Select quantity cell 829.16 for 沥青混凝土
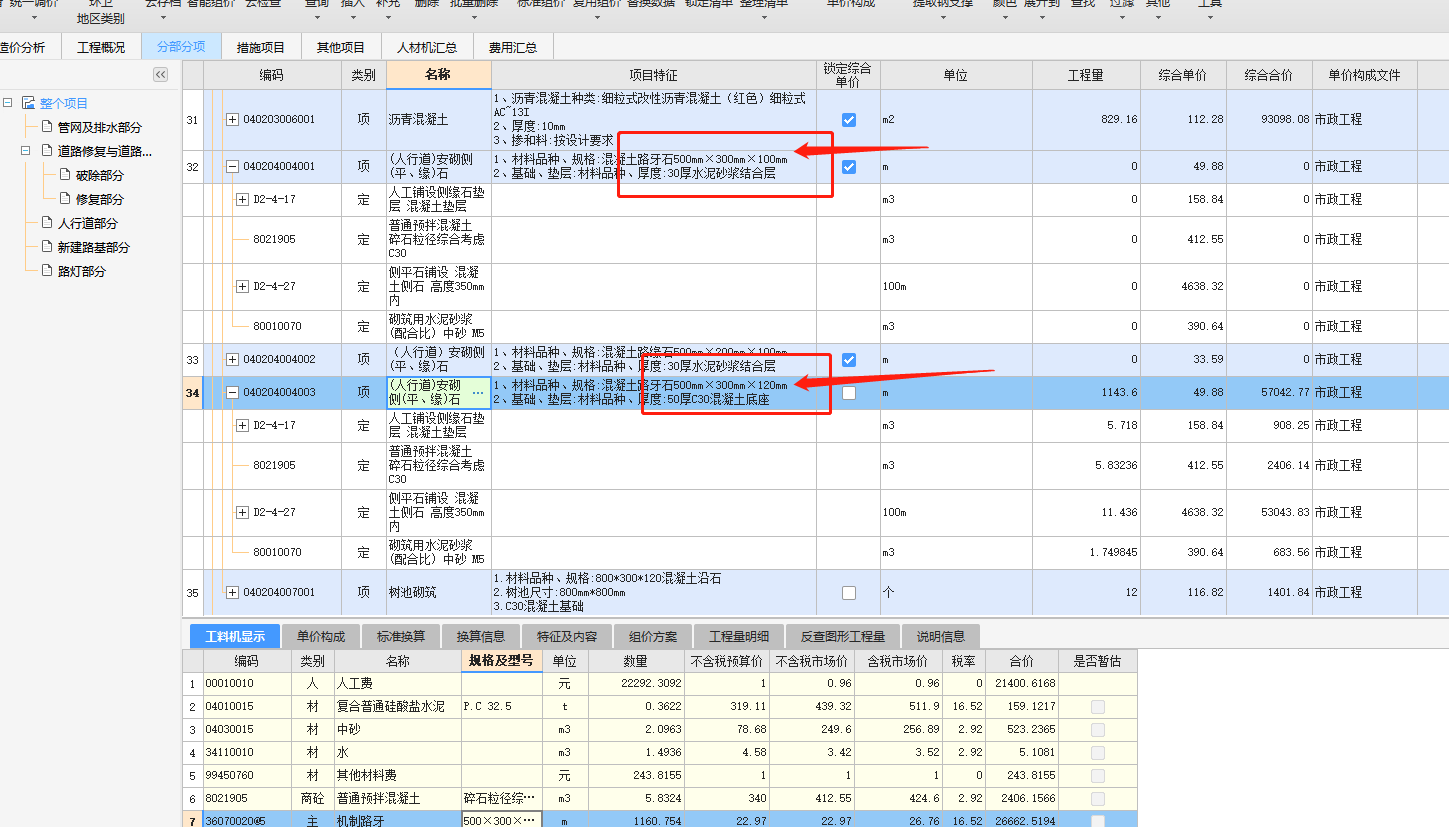 (x=1086, y=120)
